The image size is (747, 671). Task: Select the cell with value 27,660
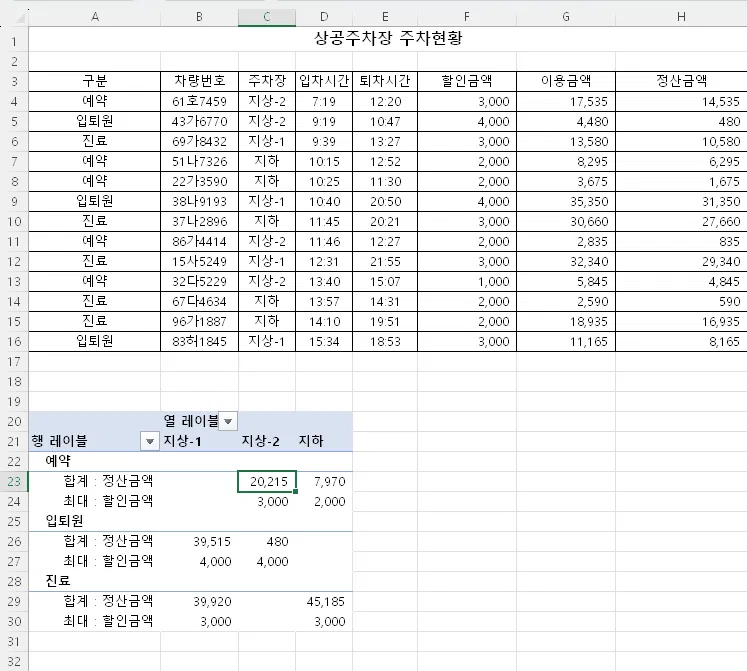click(681, 222)
